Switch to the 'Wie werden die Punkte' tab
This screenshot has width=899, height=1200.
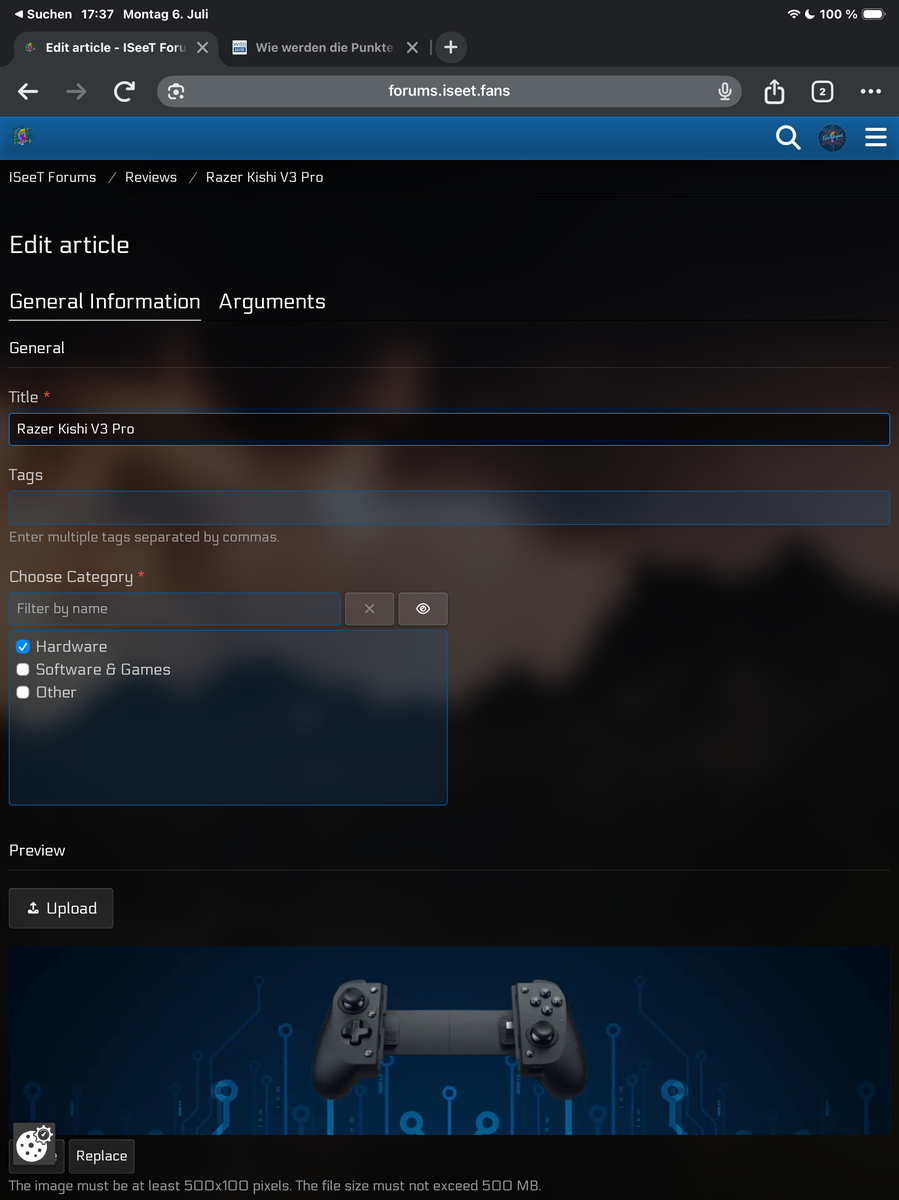325,47
